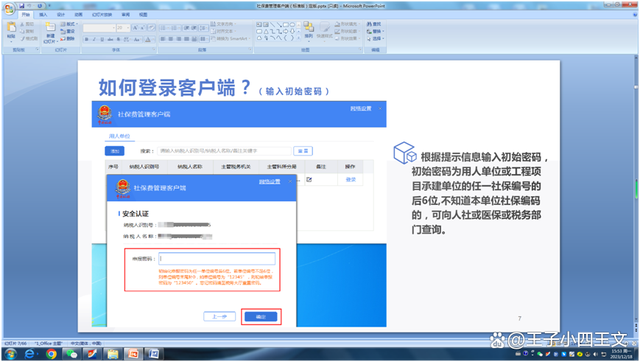Apply bulleted list to text

pos(162,28)
